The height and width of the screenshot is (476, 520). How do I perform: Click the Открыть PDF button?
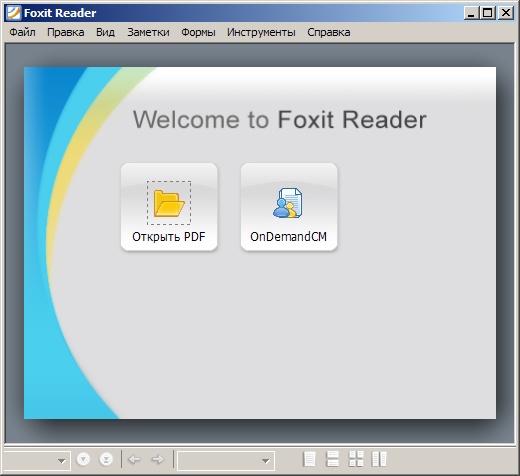pyautogui.click(x=169, y=207)
